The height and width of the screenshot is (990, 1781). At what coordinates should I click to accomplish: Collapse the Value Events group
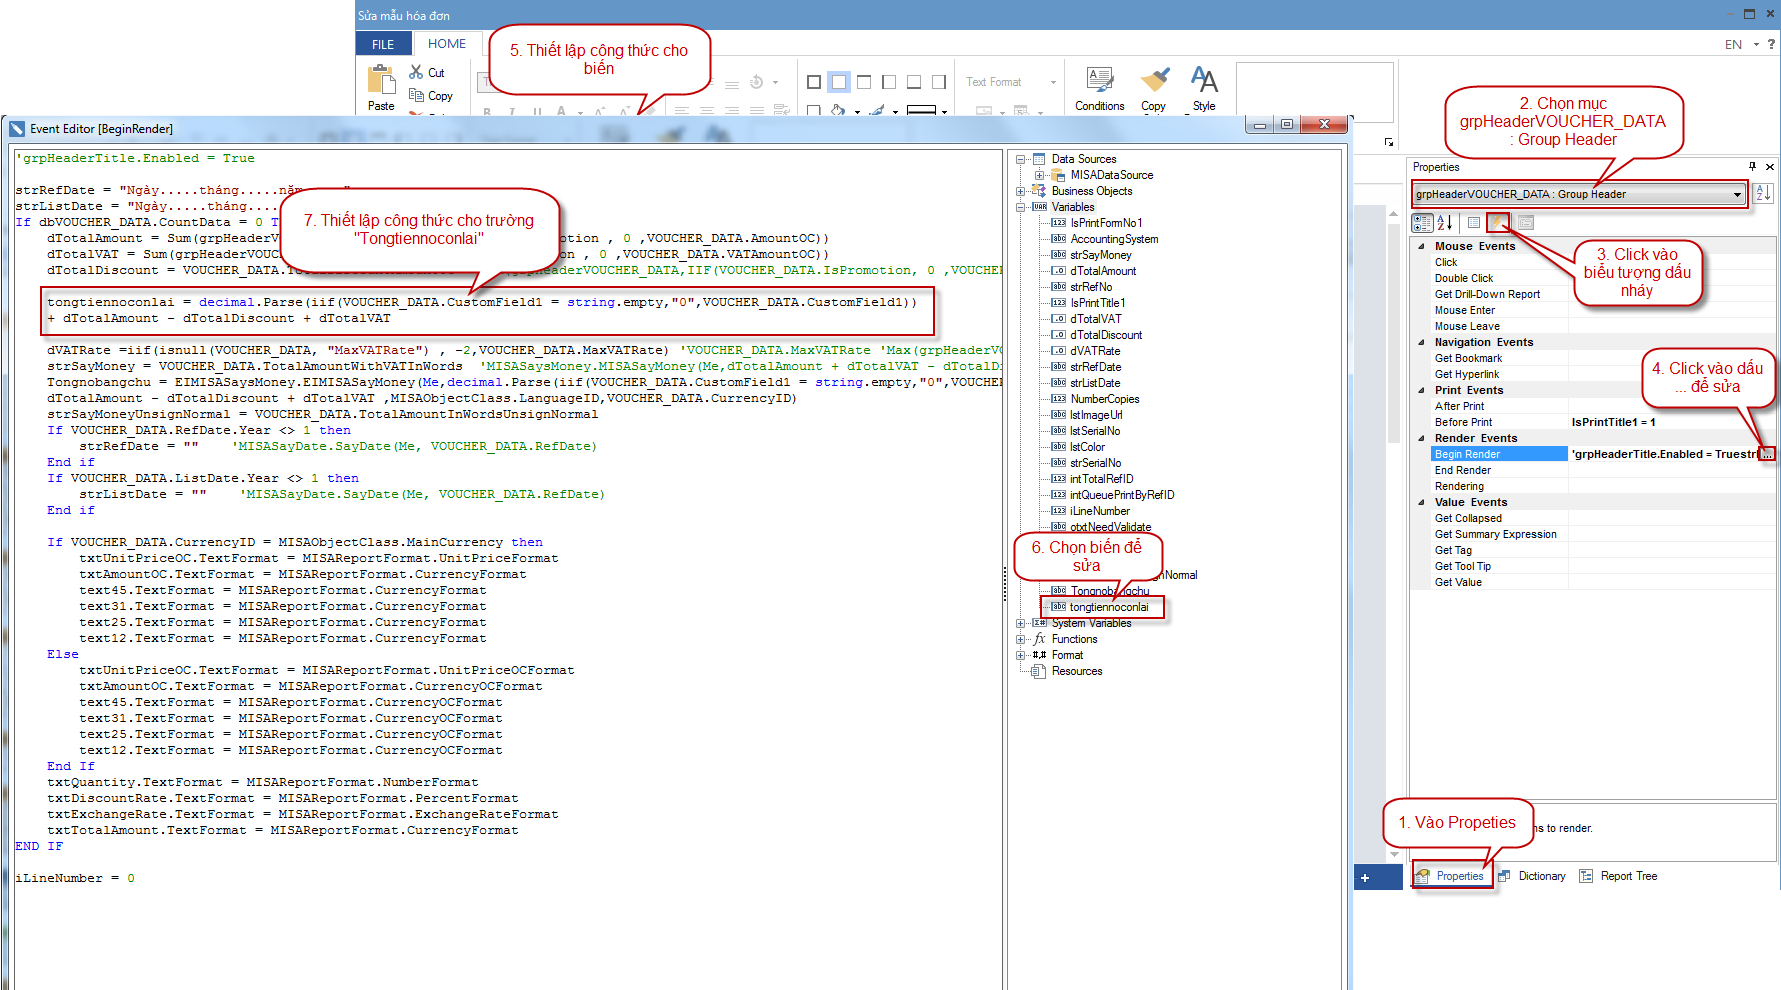click(x=1422, y=502)
